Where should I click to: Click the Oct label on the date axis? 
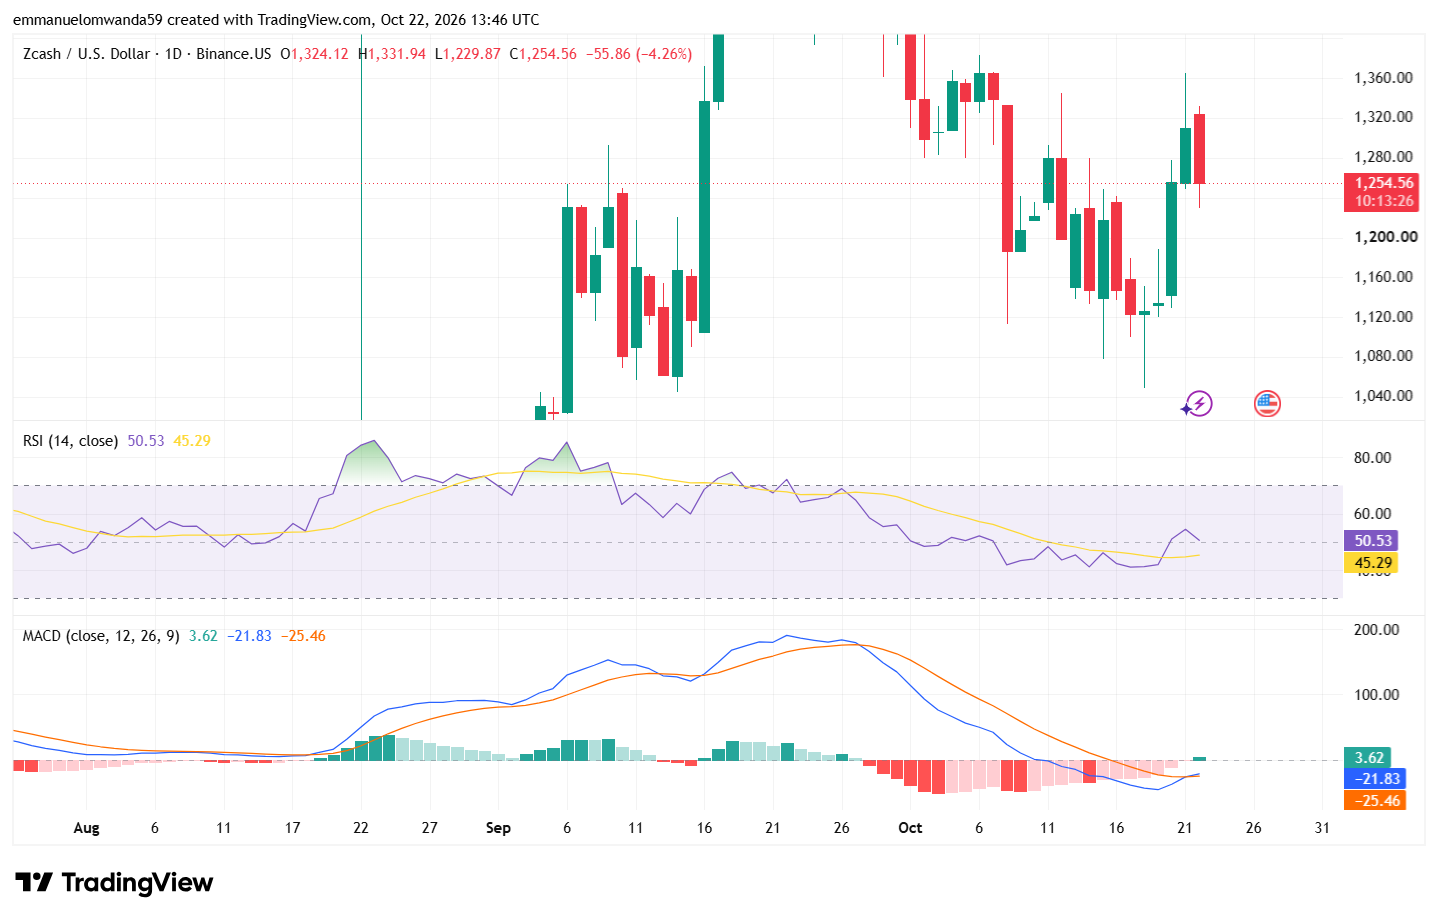(x=910, y=828)
